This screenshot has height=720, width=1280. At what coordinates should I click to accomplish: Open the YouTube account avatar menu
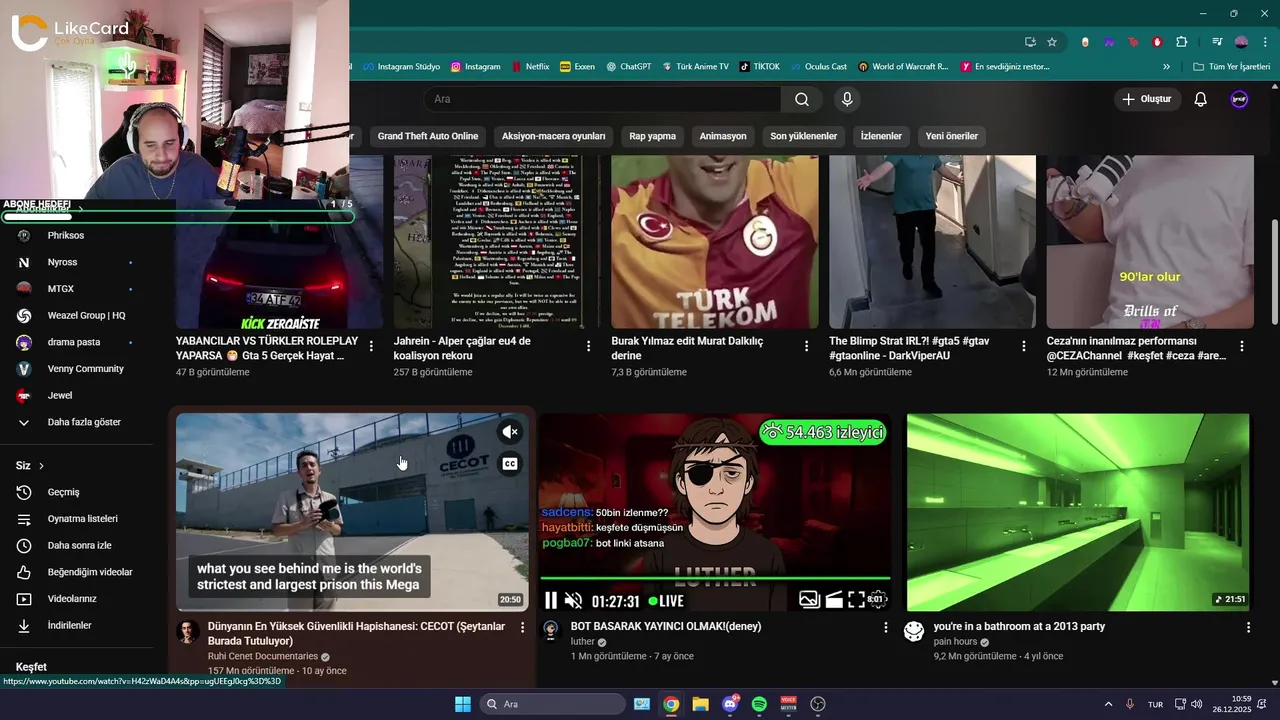1239,99
